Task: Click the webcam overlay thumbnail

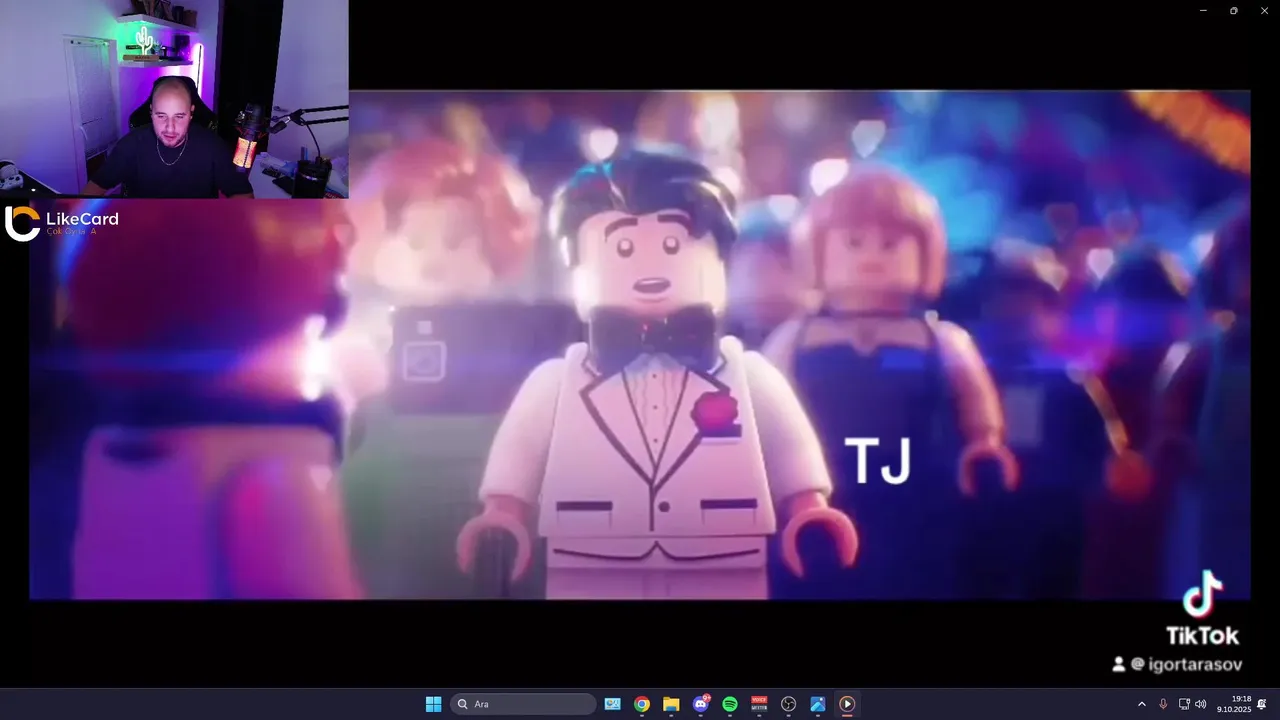Action: [x=174, y=99]
